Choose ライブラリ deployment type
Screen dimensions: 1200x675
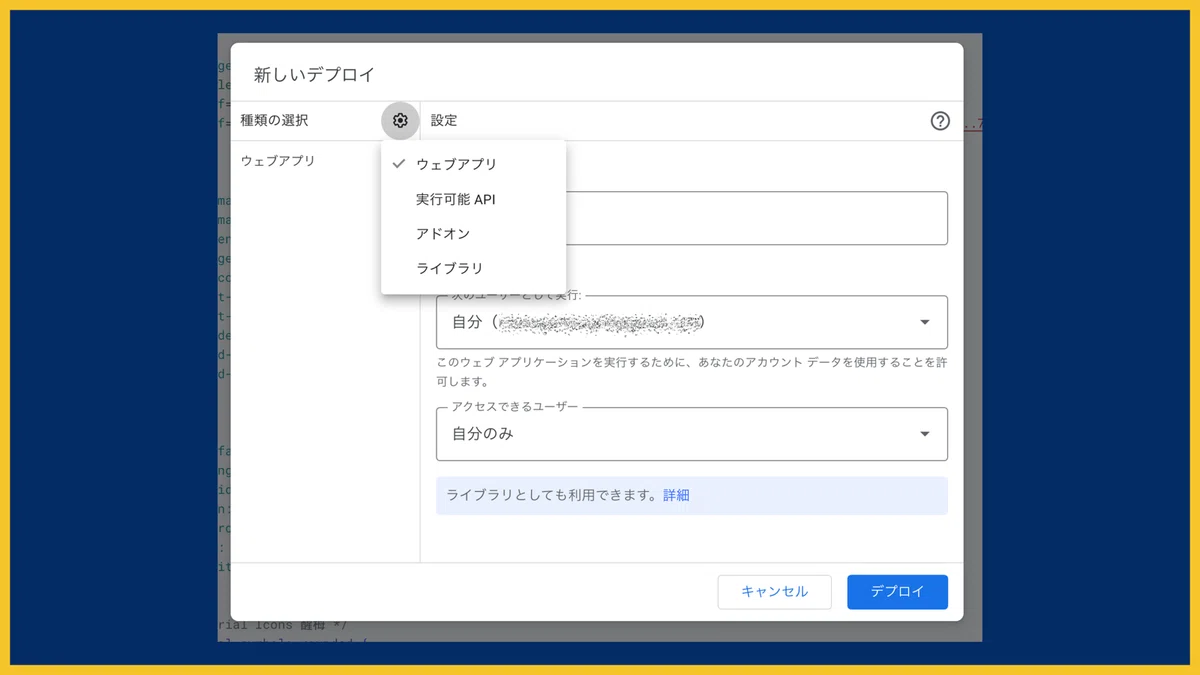coord(473,268)
